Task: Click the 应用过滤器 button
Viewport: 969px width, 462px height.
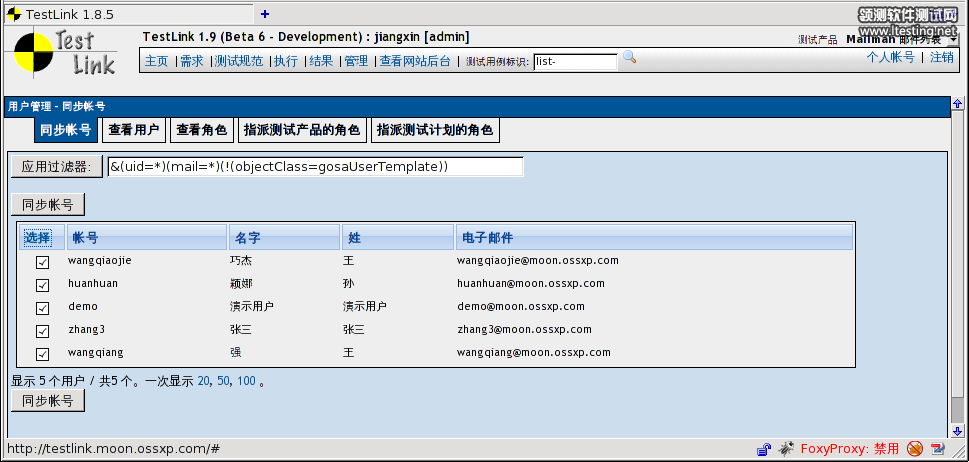Action: [57, 166]
